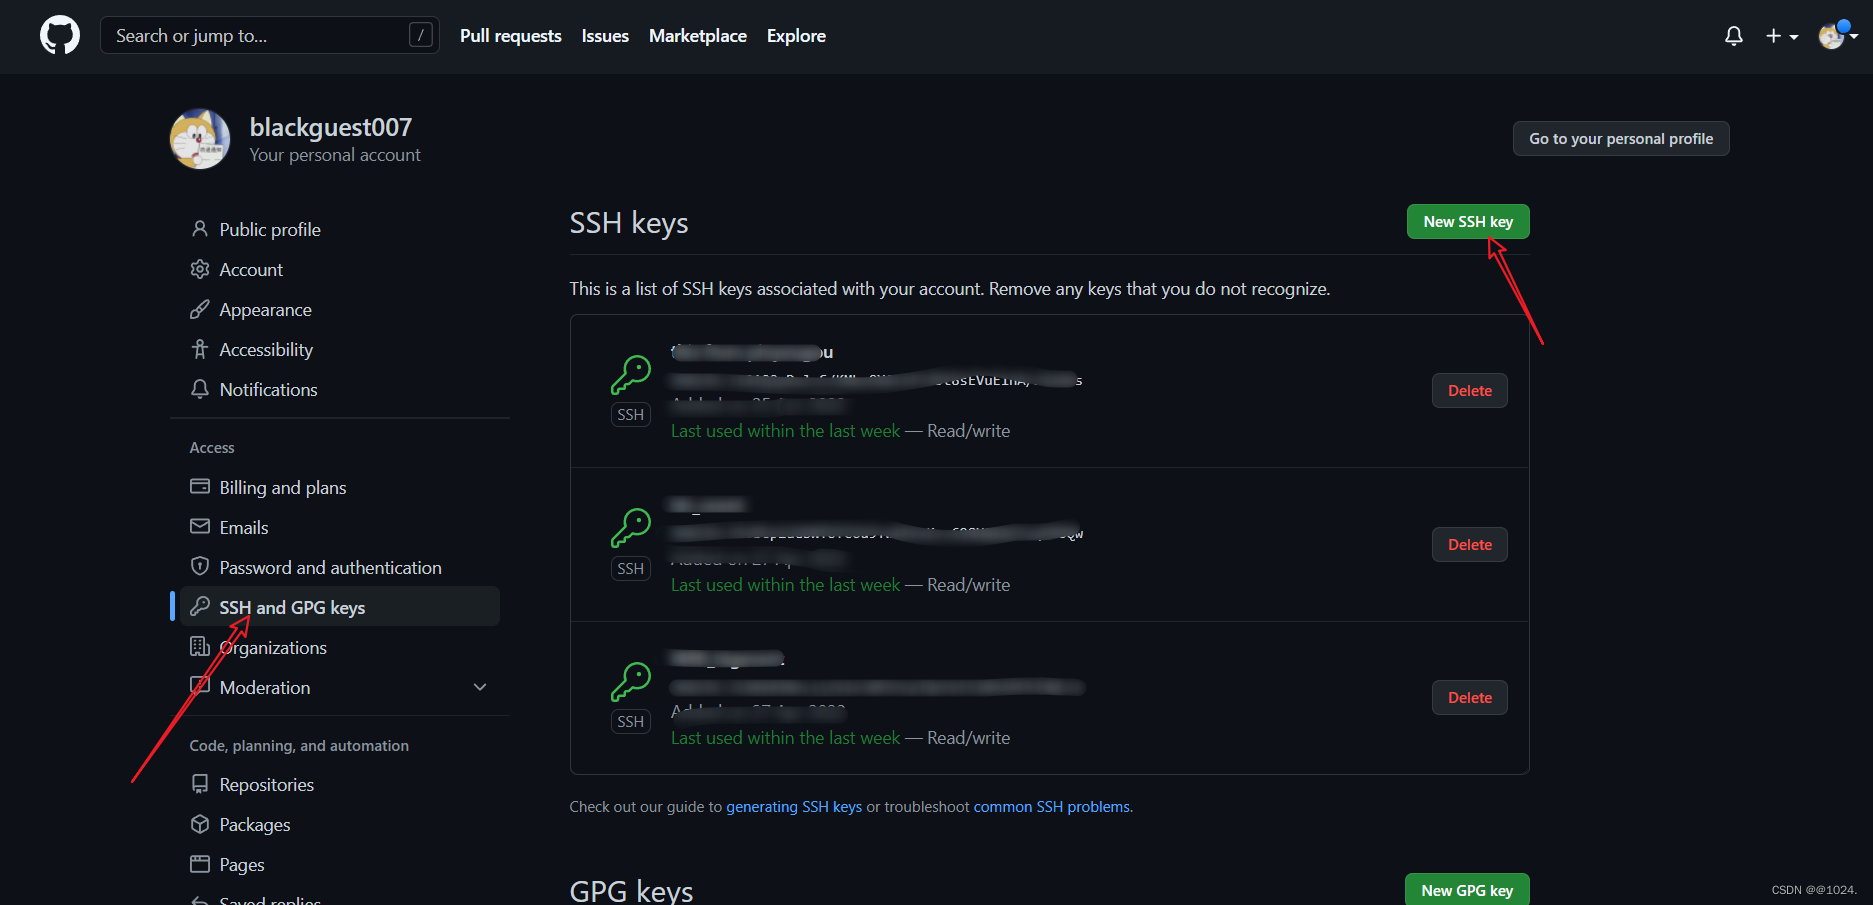The image size is (1873, 905).
Task: Delete the first SSH key
Action: pyautogui.click(x=1470, y=391)
